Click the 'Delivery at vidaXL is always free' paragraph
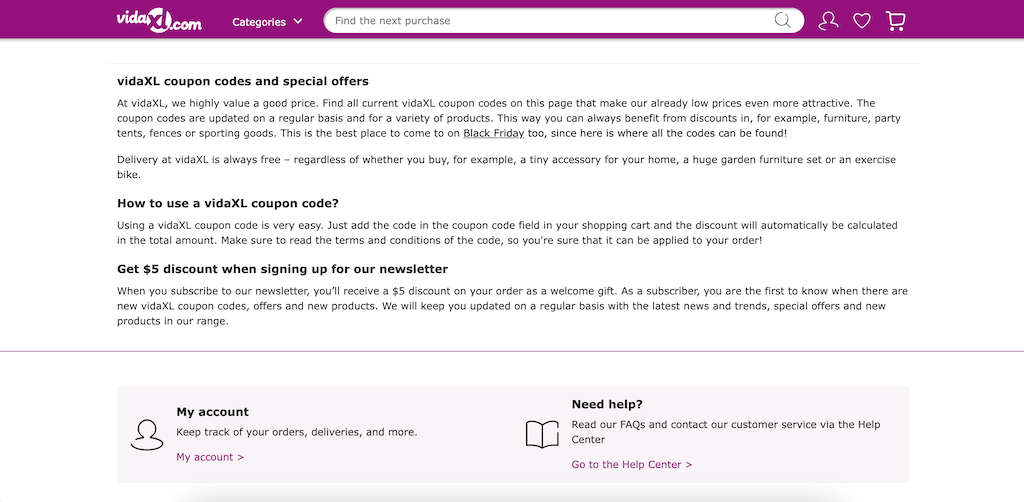 506,167
